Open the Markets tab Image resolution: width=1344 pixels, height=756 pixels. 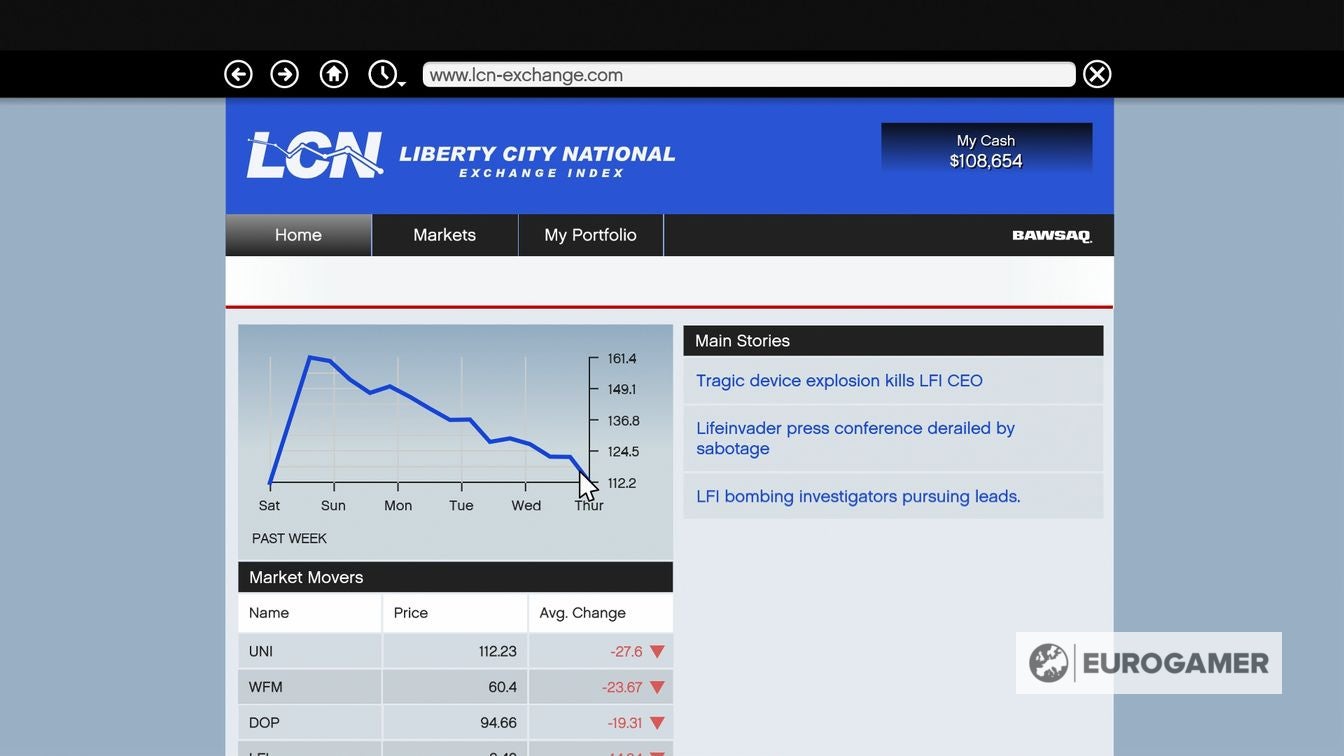445,235
